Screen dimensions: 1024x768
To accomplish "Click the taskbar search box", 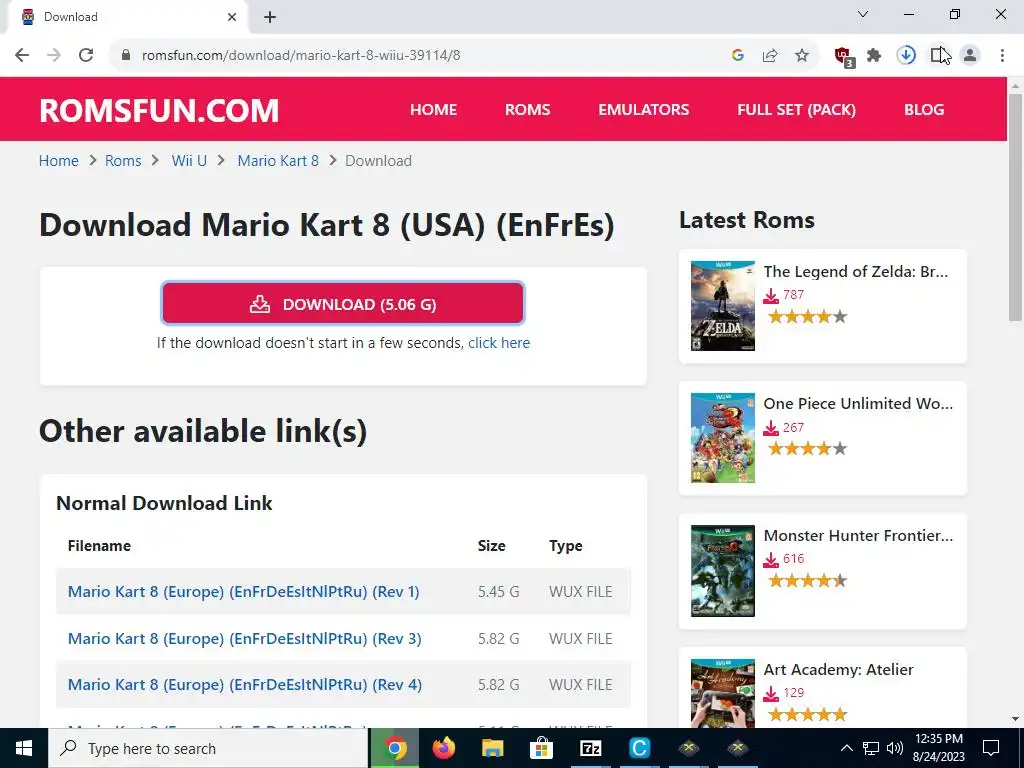I will click(x=208, y=748).
